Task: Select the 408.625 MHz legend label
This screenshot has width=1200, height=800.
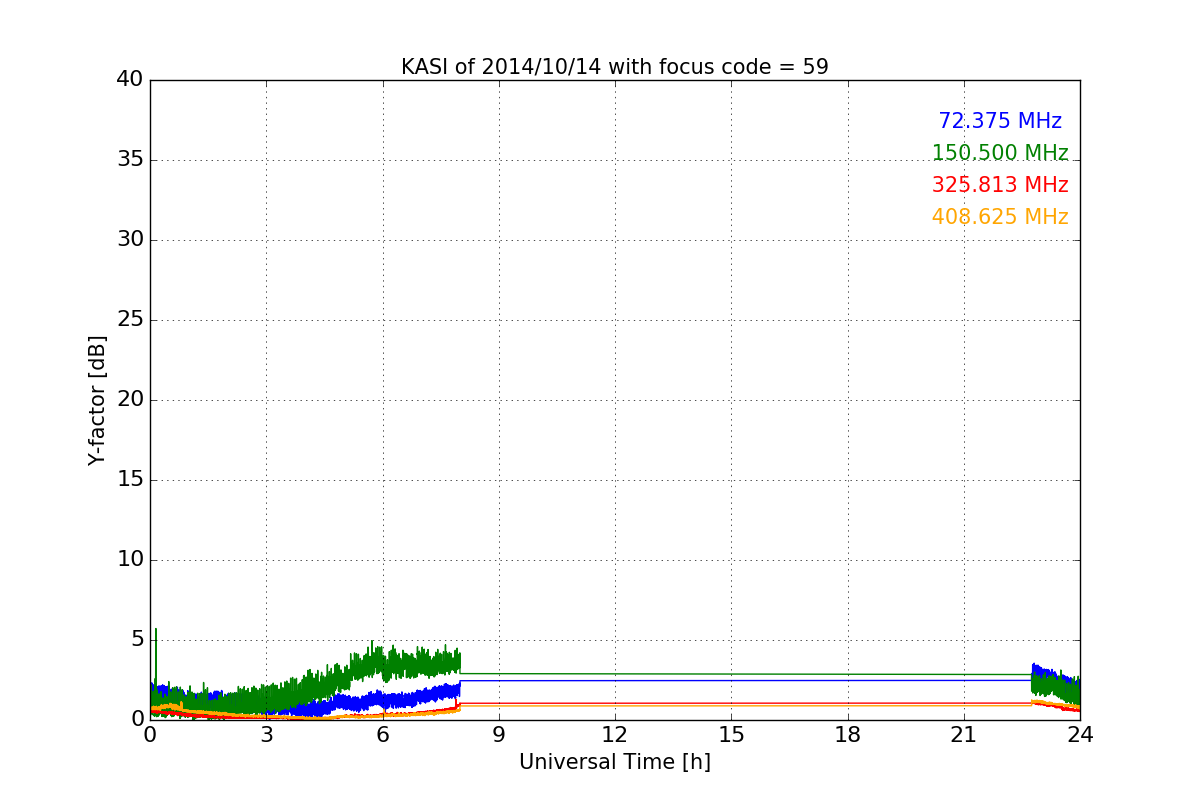Action: pyautogui.click(x=1000, y=217)
